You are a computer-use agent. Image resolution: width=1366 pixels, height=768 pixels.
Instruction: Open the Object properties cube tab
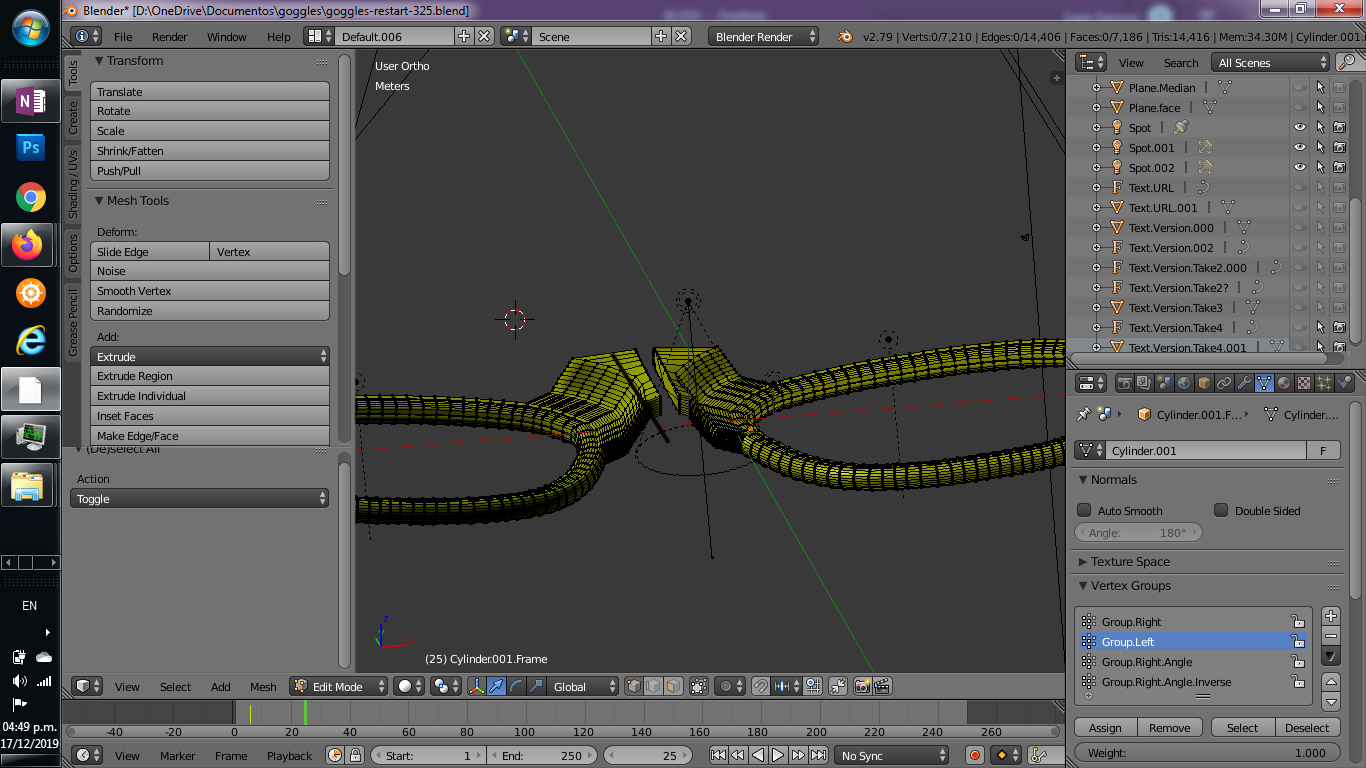[1204, 383]
